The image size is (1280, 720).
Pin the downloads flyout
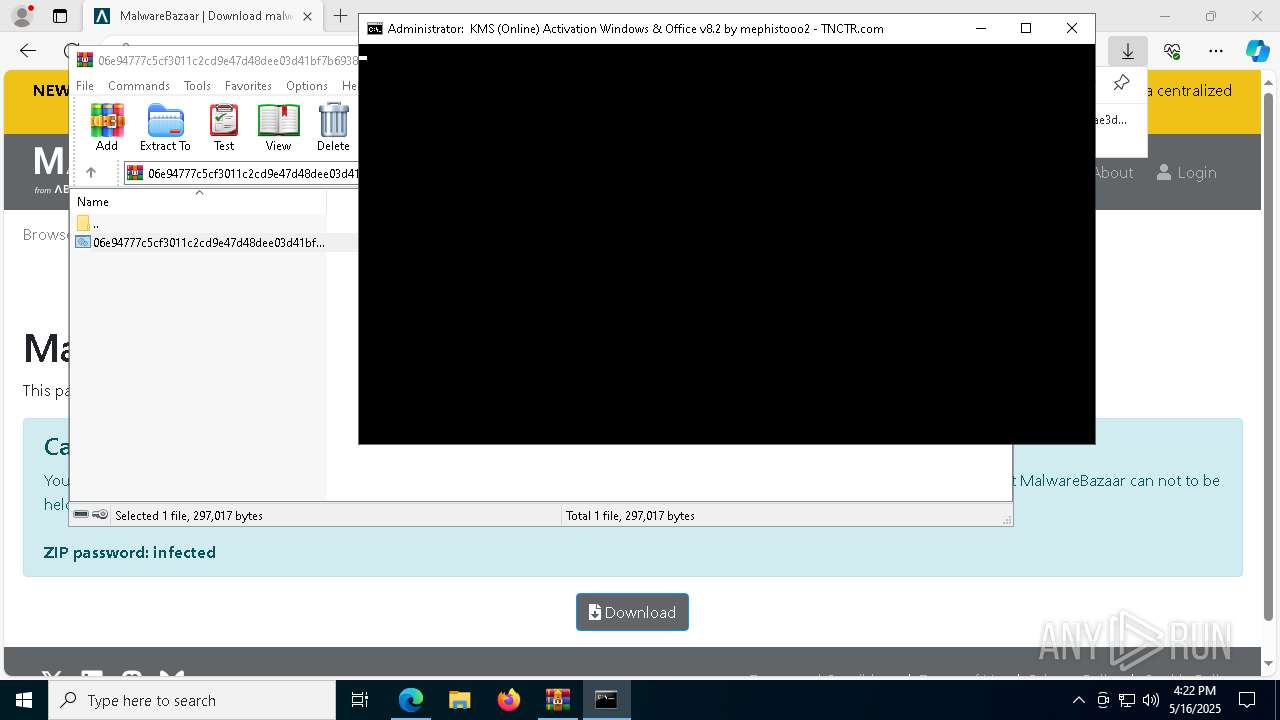pos(1121,84)
